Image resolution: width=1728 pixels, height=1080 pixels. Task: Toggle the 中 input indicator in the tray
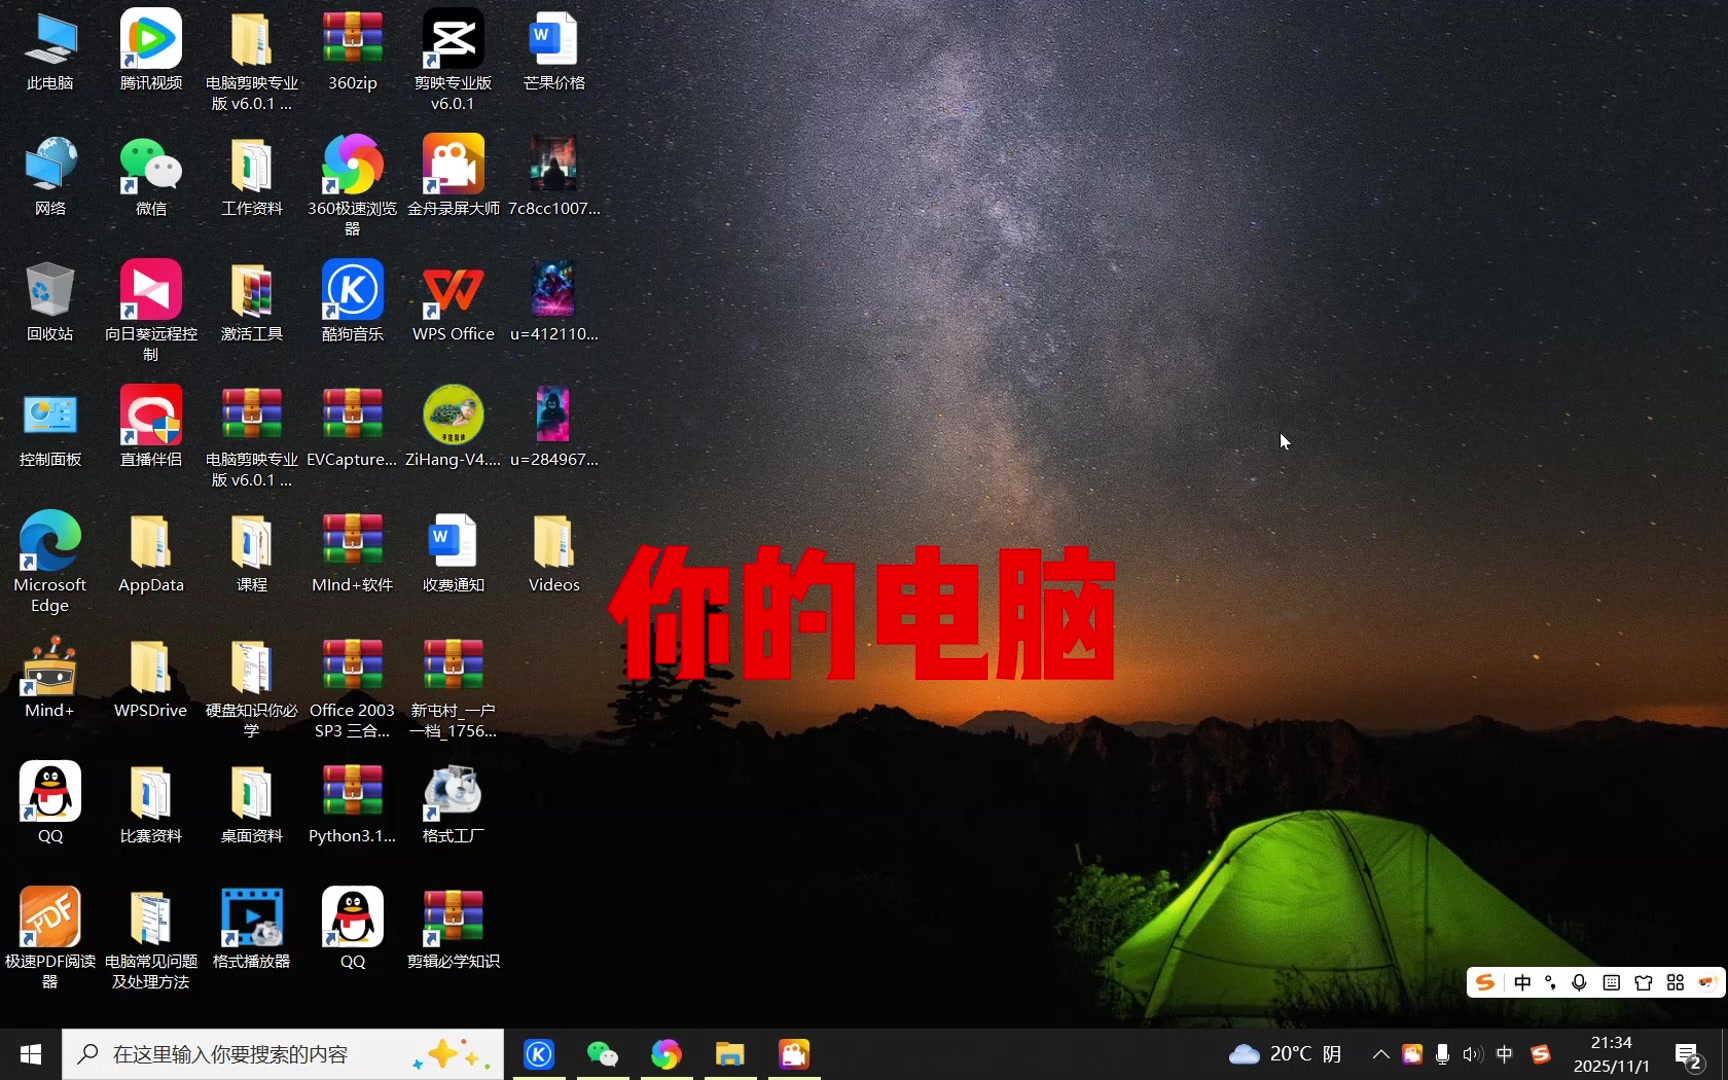point(1504,1053)
